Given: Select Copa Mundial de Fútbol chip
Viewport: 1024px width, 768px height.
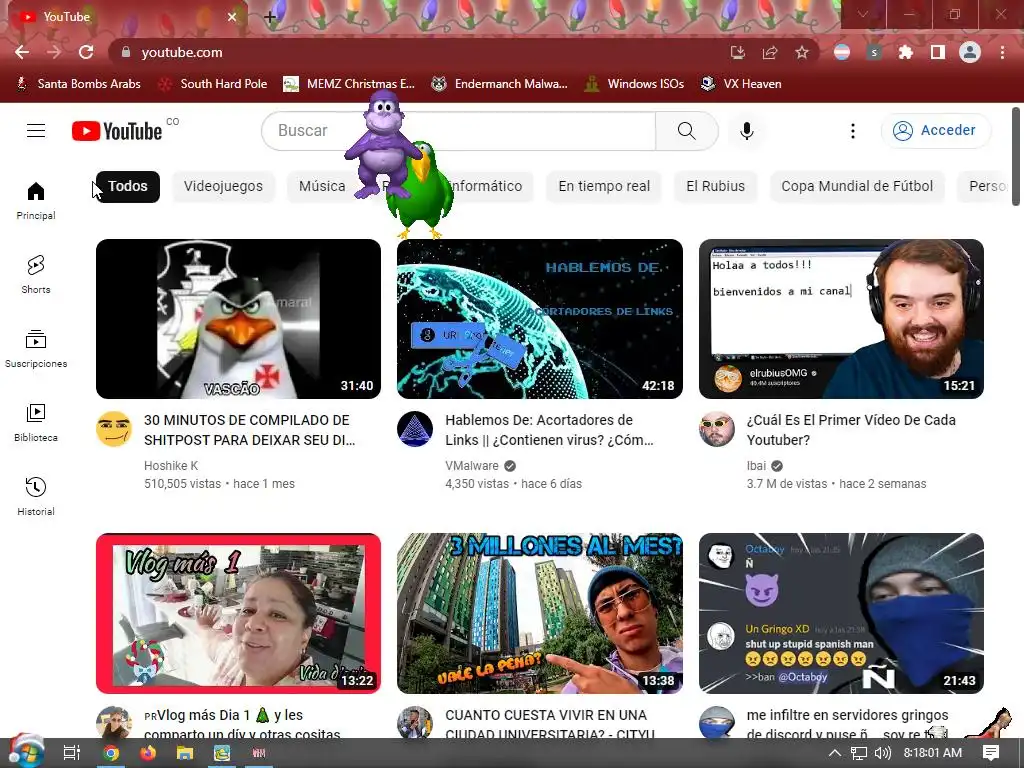Looking at the screenshot, I should (x=857, y=186).
